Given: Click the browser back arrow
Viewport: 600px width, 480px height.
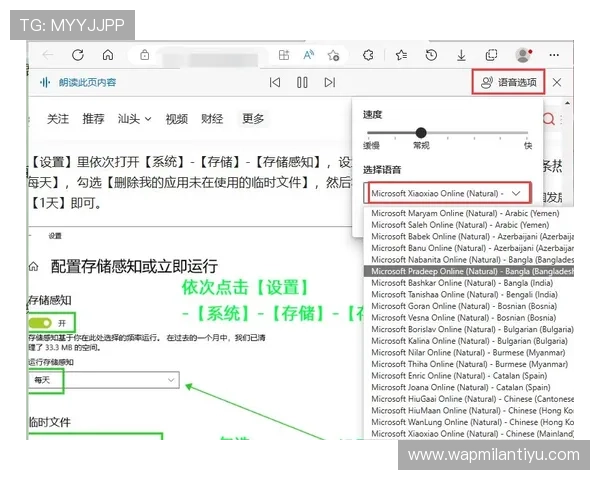Looking at the screenshot, I should (x=48, y=55).
